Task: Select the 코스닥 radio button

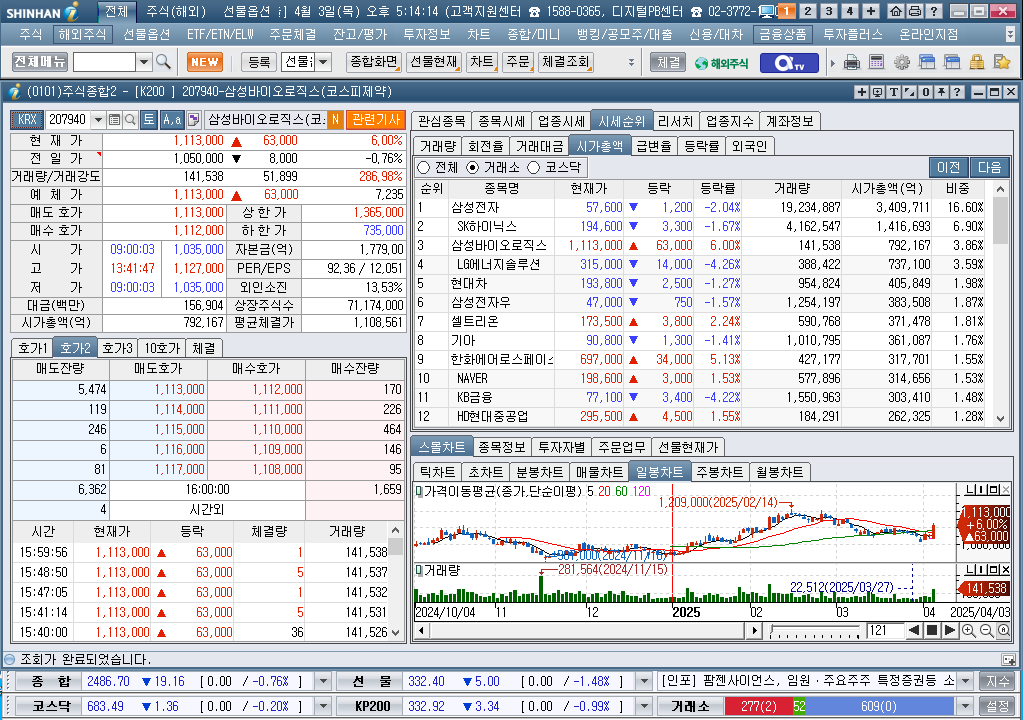Action: coord(534,168)
